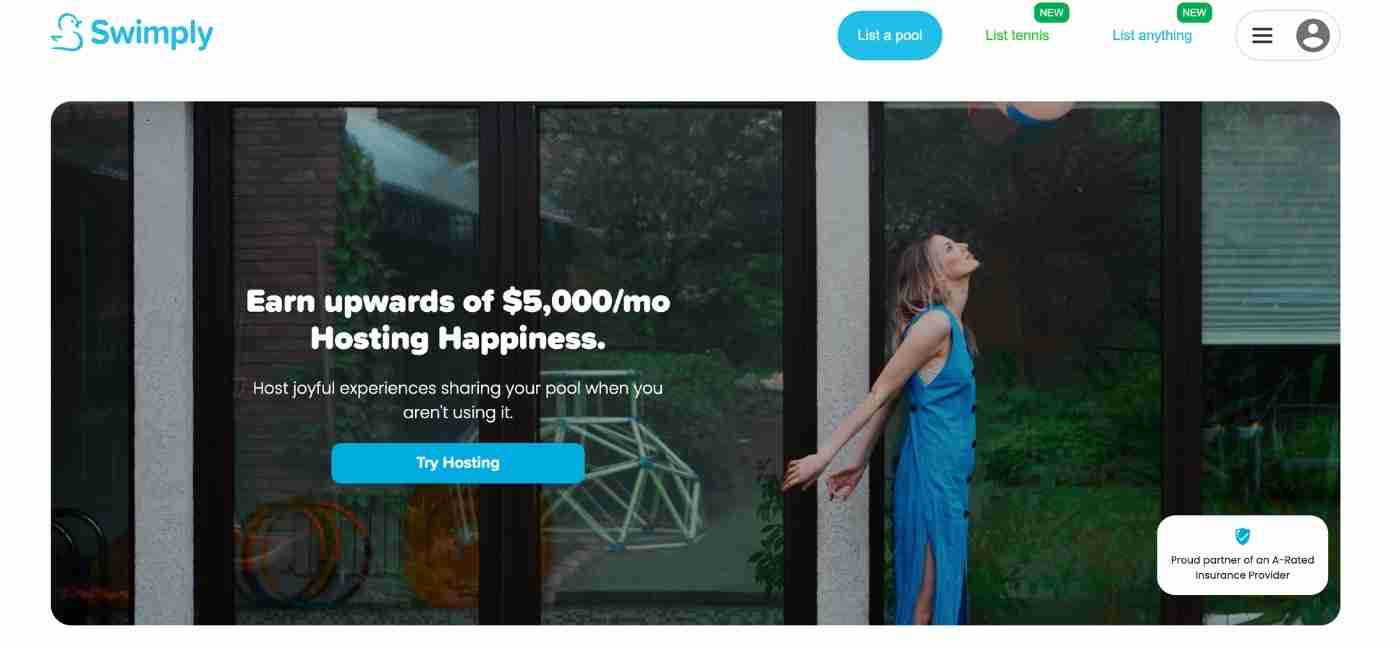Image resolution: width=1400 pixels, height=650 pixels.
Task: Click the white insurance partner card
Action: click(1242, 555)
